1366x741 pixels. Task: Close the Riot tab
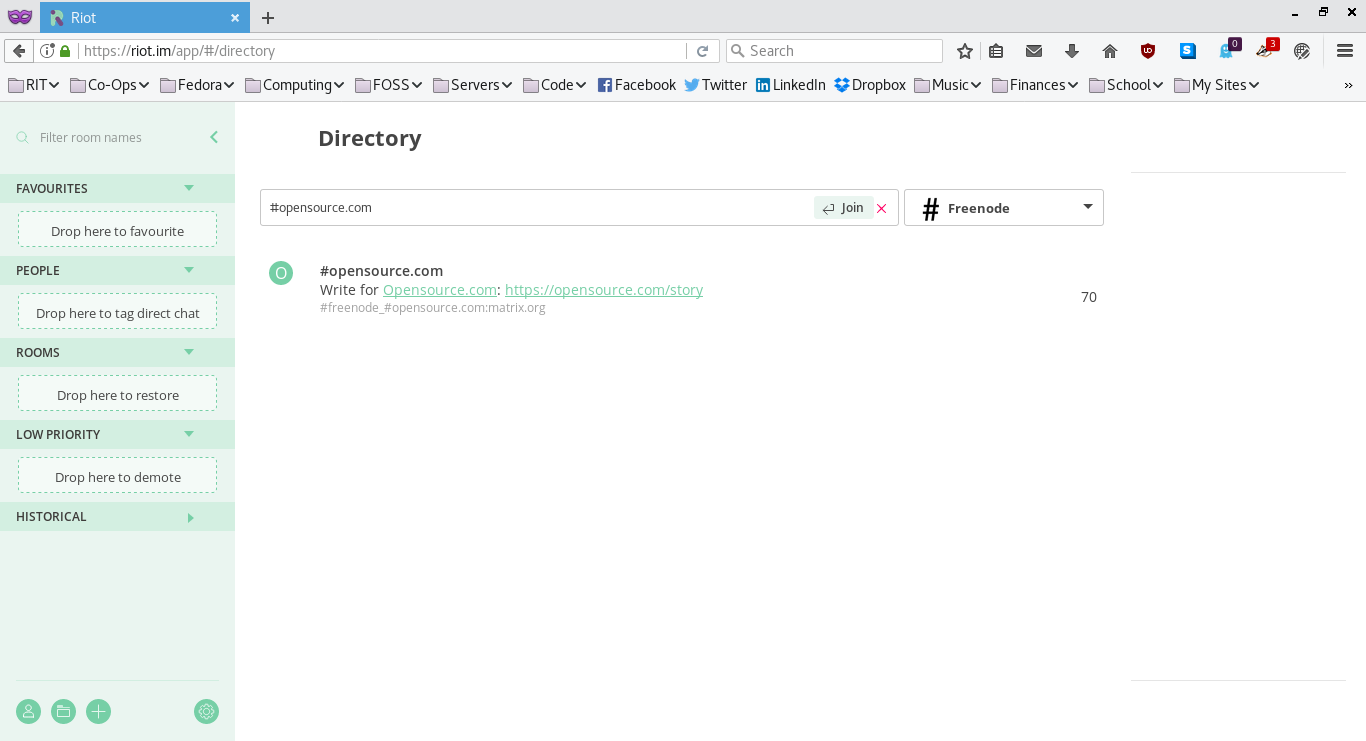coord(235,18)
